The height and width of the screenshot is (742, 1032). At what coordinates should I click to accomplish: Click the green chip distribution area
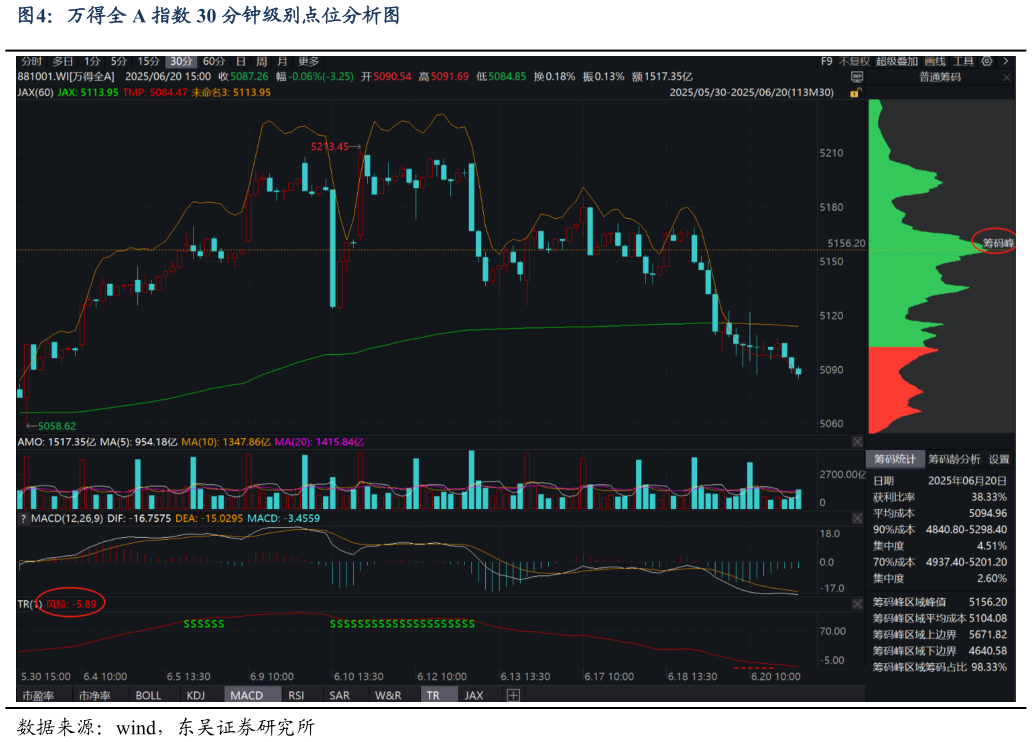point(900,250)
